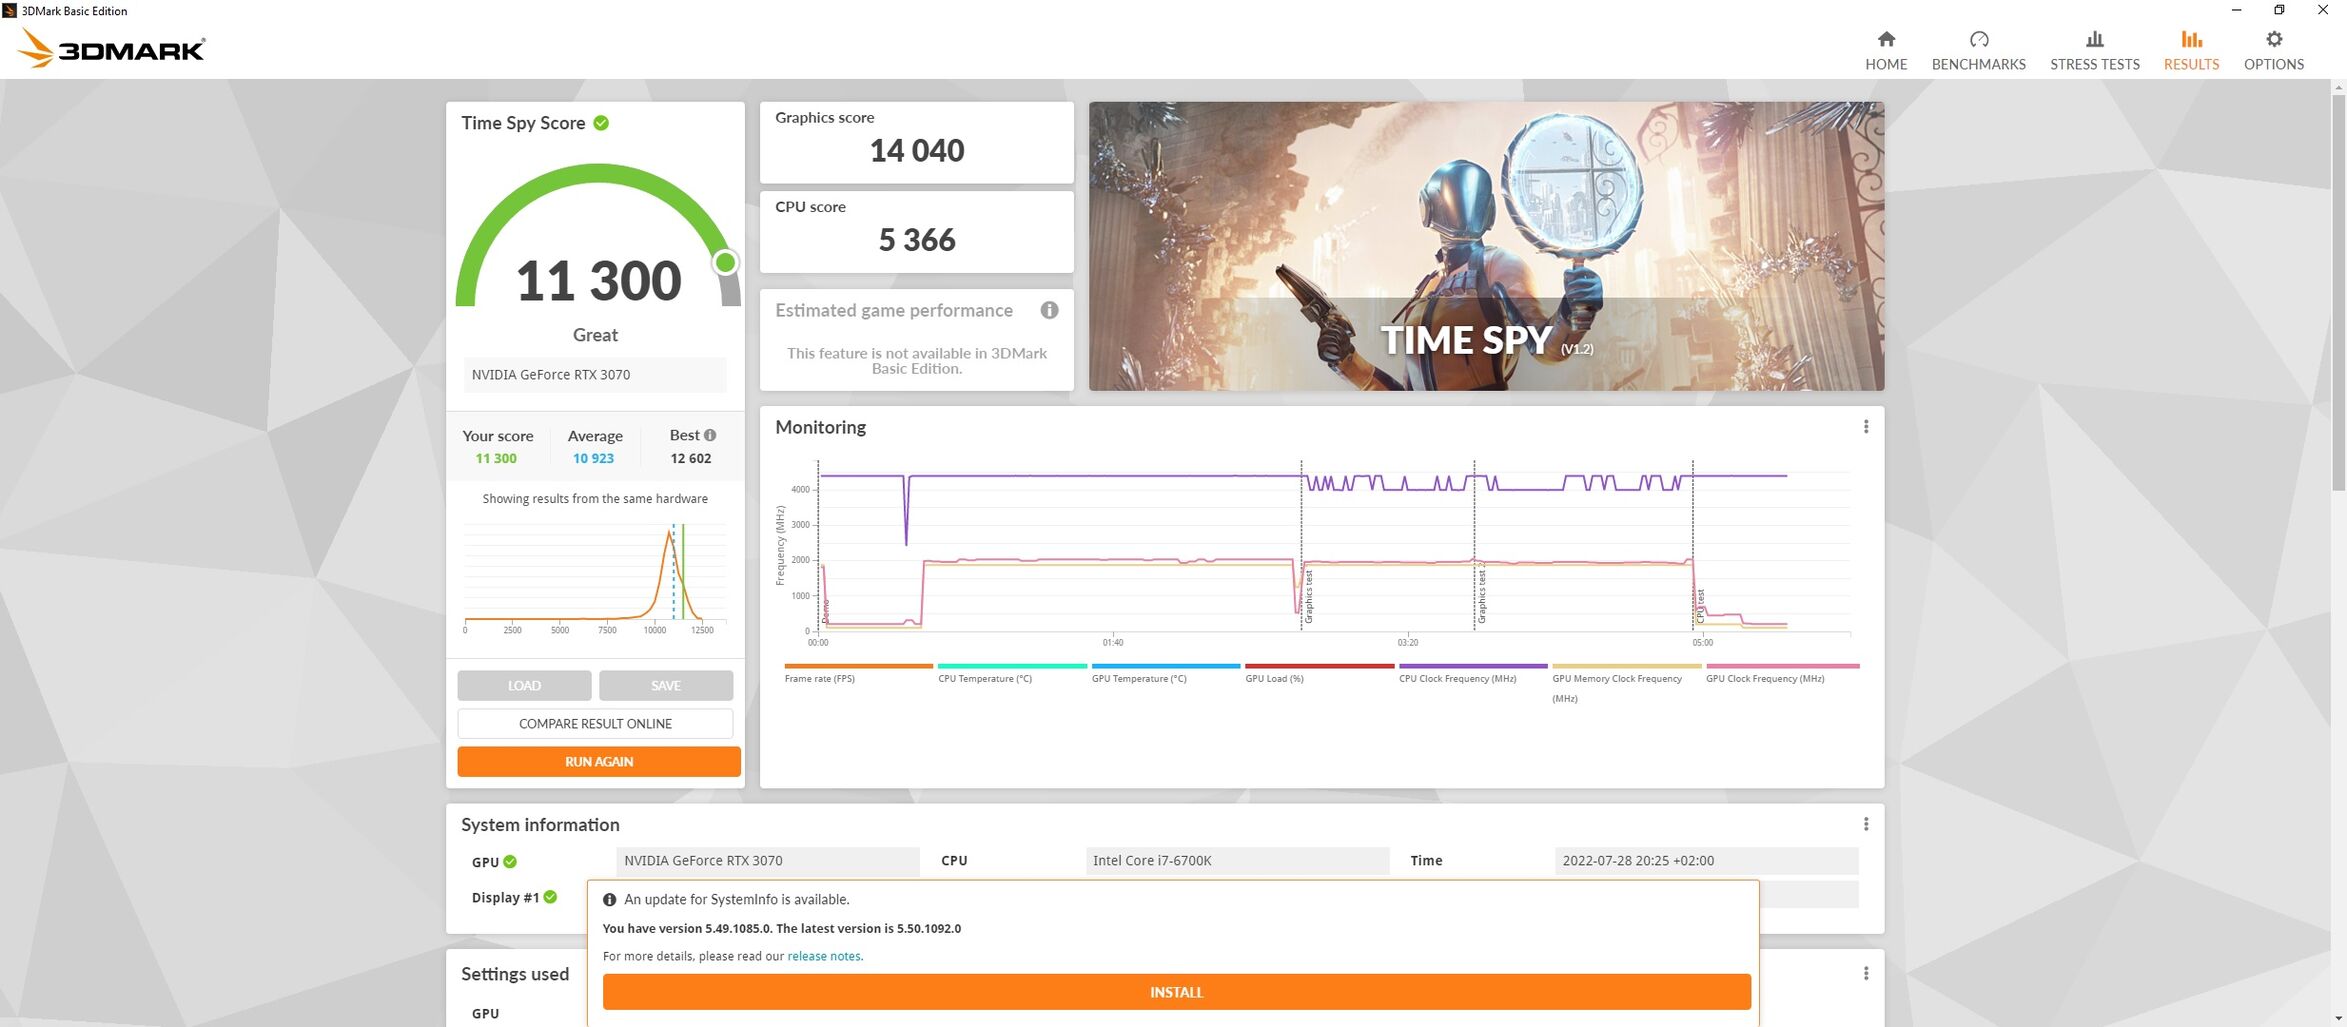Toggle GPU Temperature legend swatch
This screenshot has height=1027, width=2347.
(x=1166, y=666)
